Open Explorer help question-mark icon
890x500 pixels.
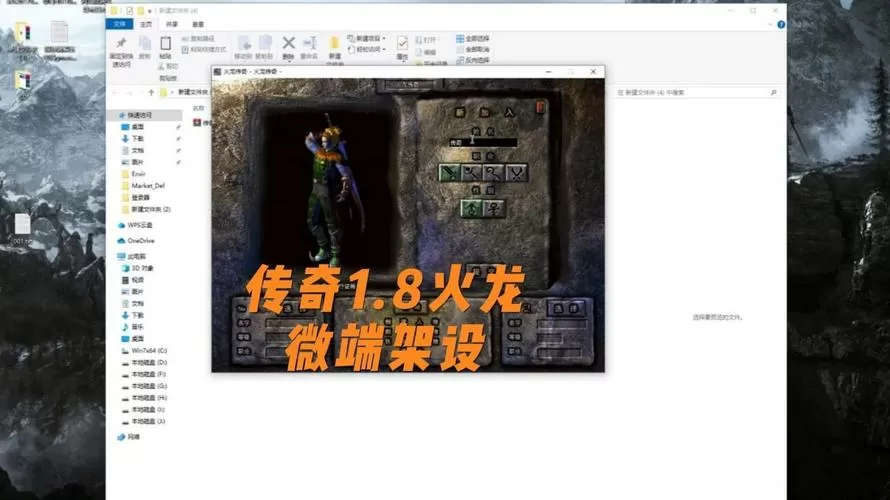click(781, 24)
